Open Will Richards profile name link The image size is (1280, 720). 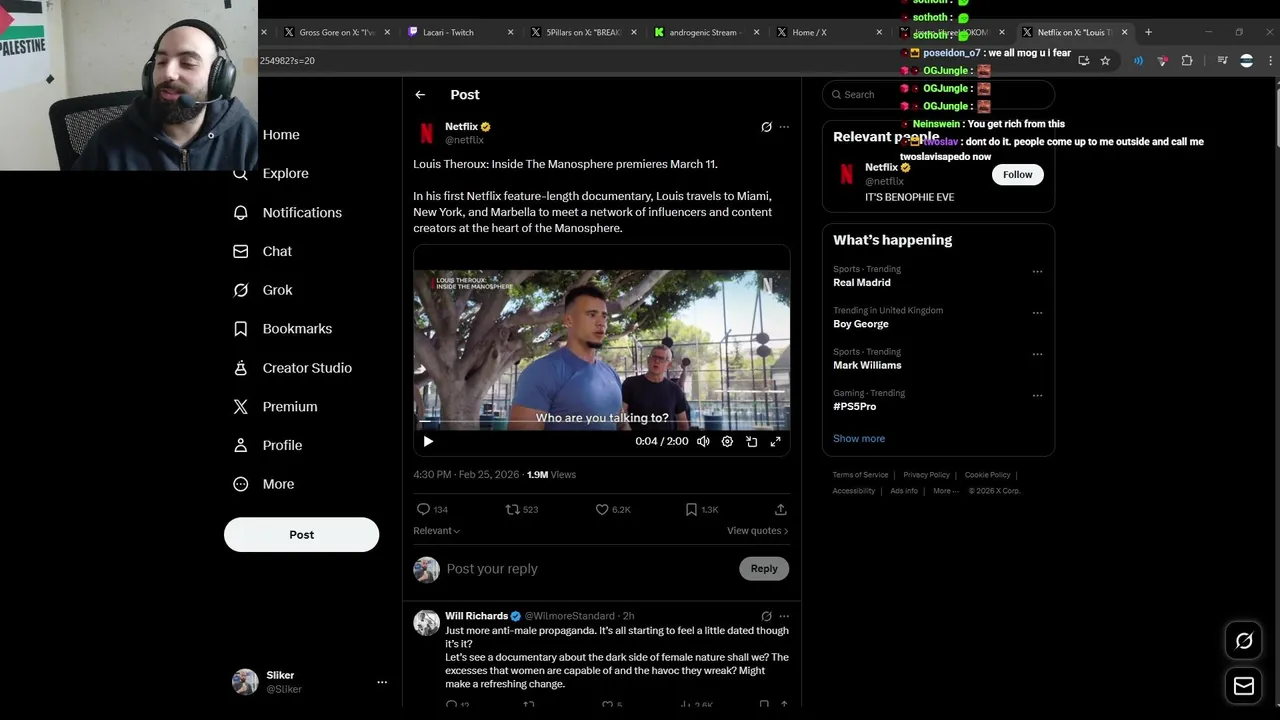click(477, 616)
